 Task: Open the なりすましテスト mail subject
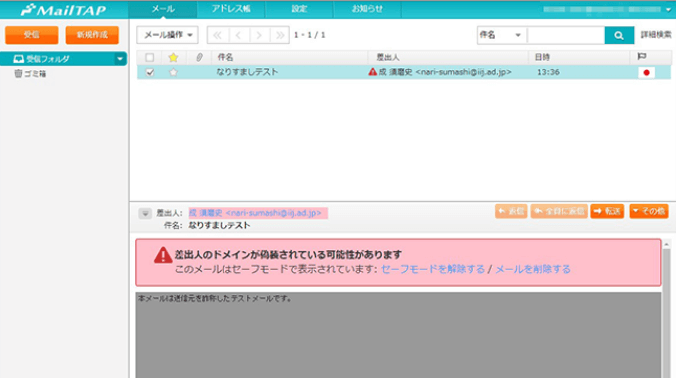click(247, 72)
